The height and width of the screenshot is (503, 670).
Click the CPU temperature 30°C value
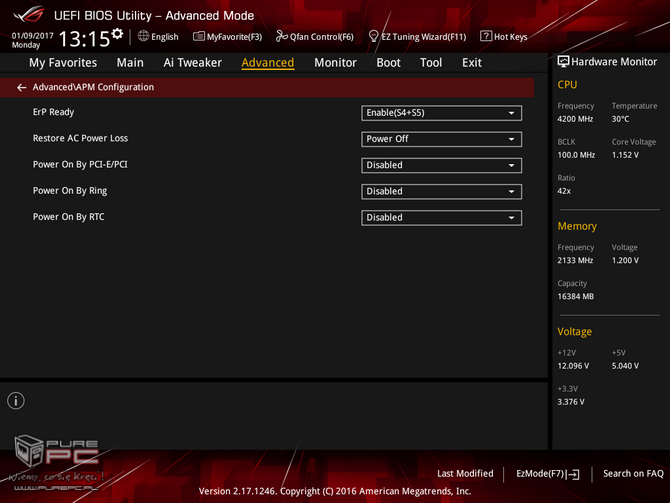[620, 119]
